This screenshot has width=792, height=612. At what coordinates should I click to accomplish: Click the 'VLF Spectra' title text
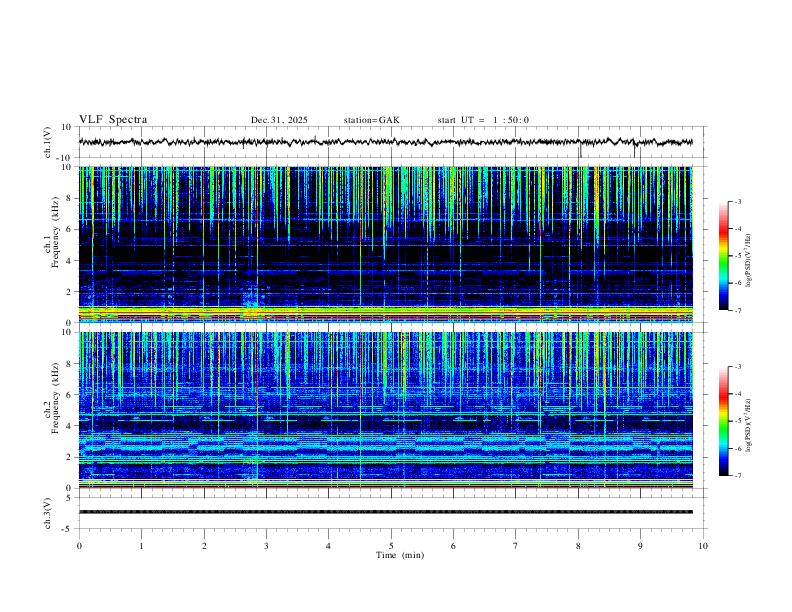pyautogui.click(x=113, y=120)
